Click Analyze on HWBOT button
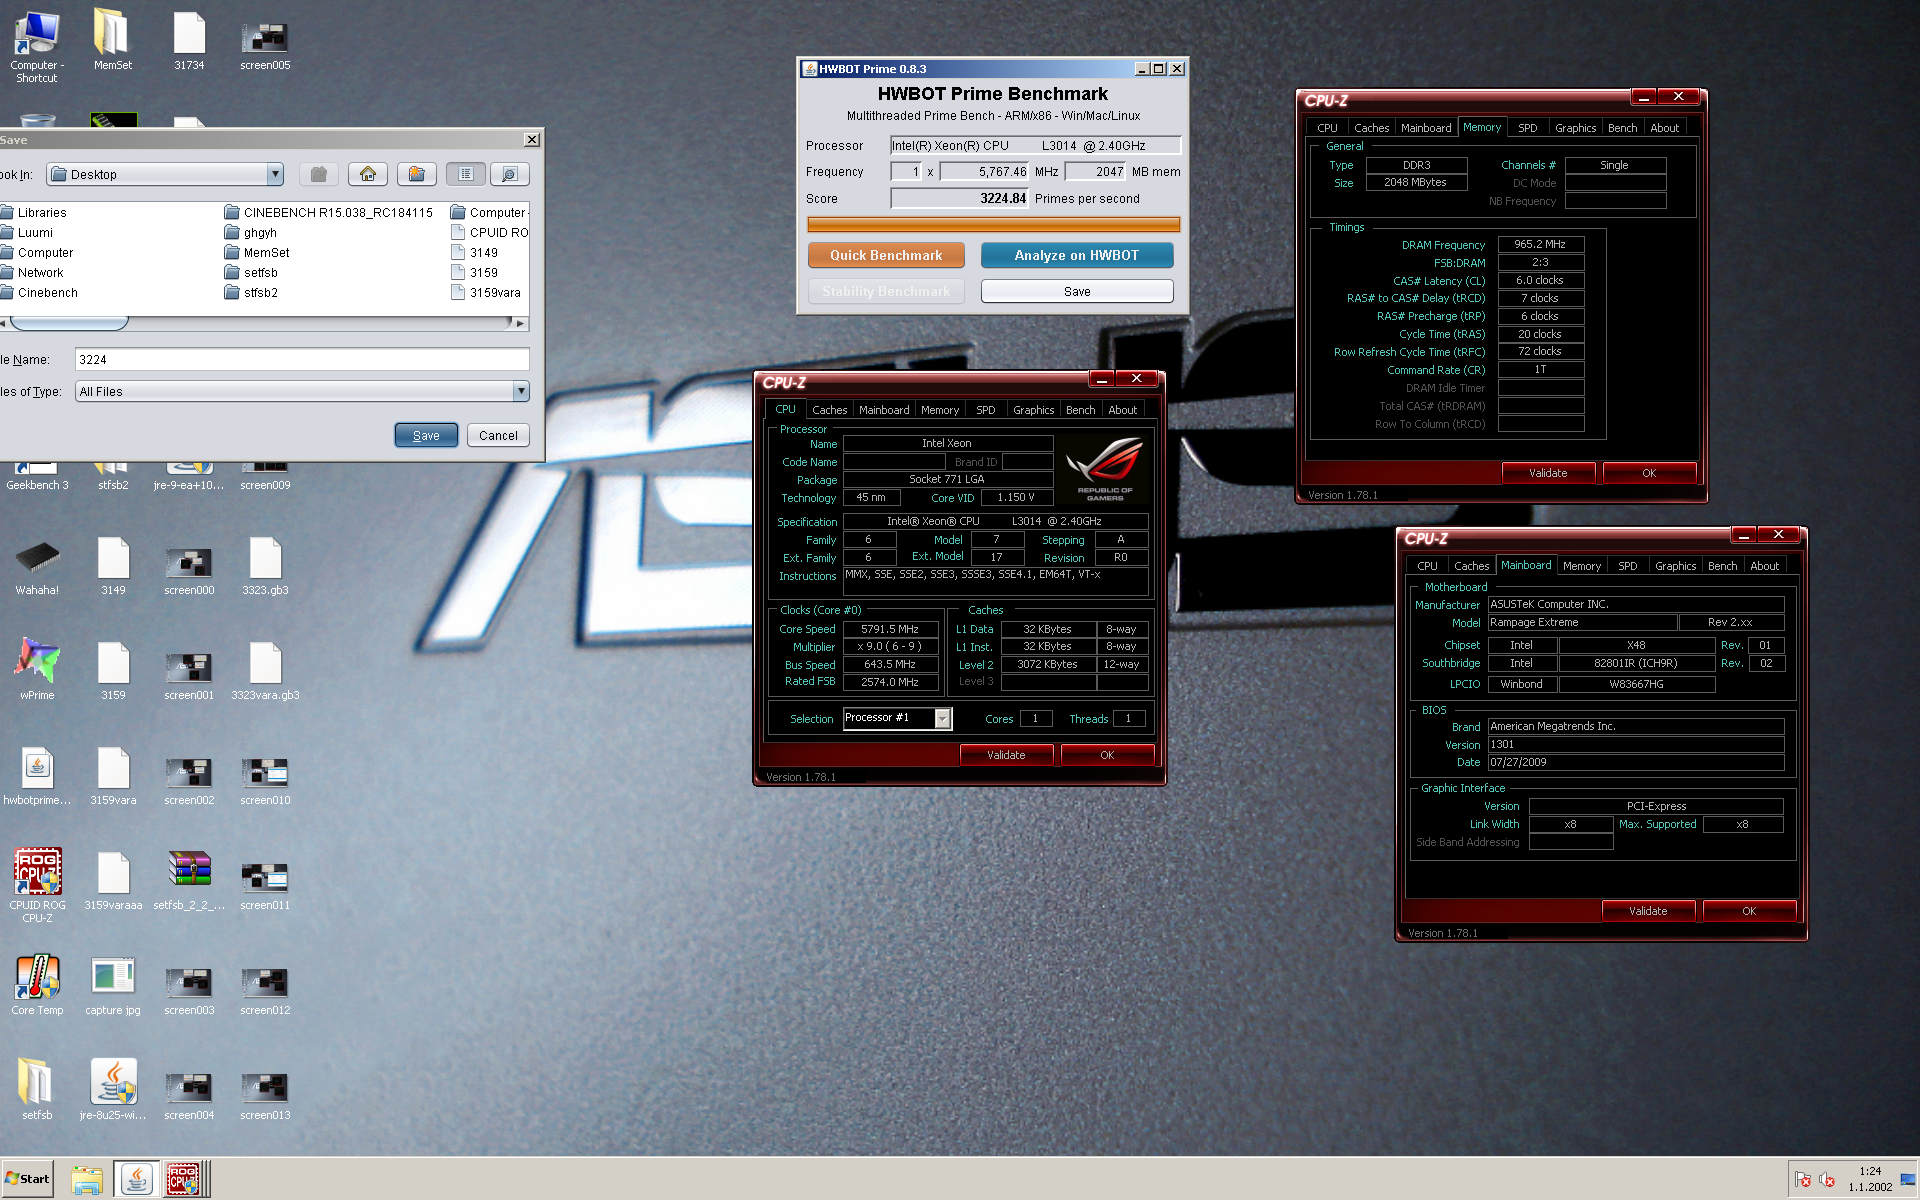The height and width of the screenshot is (1200, 1920). click(x=1076, y=255)
